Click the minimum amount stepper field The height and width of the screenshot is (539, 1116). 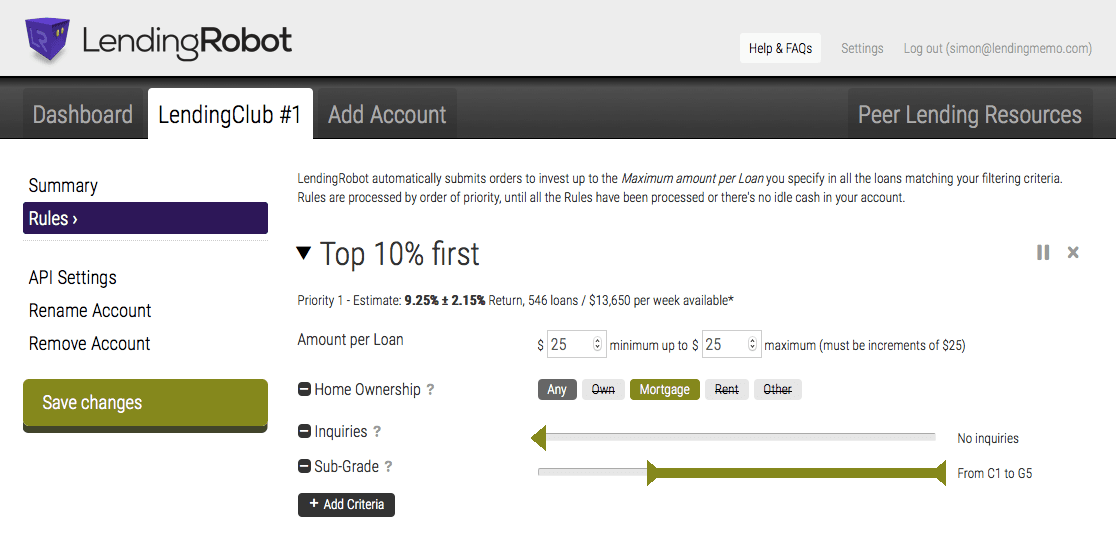point(576,345)
